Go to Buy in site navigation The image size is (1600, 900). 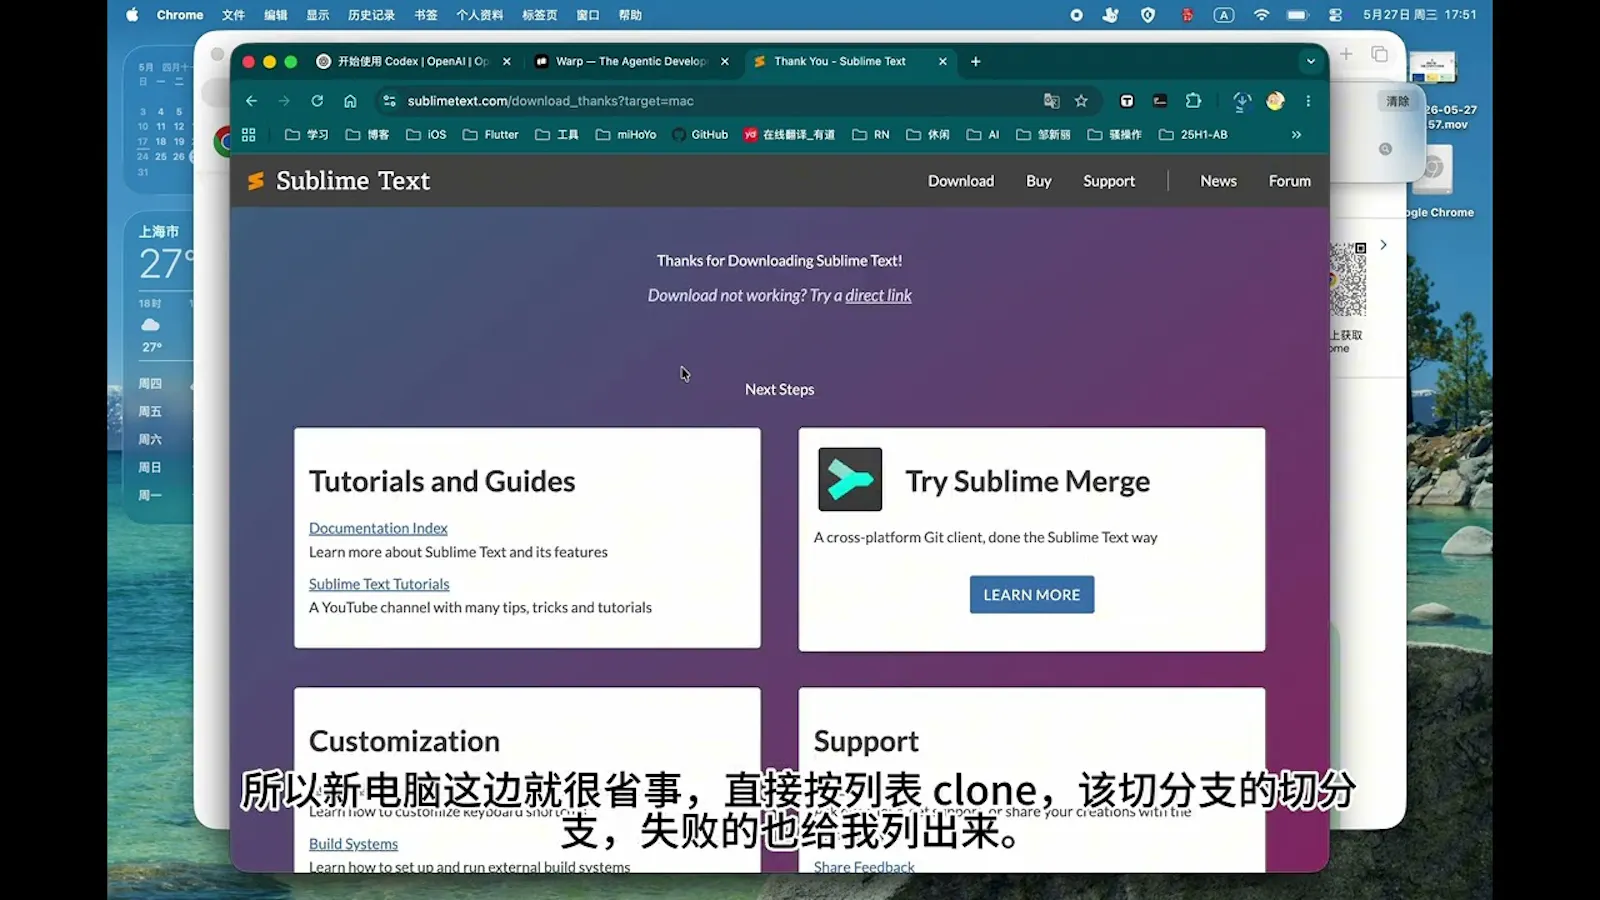tap(1038, 181)
